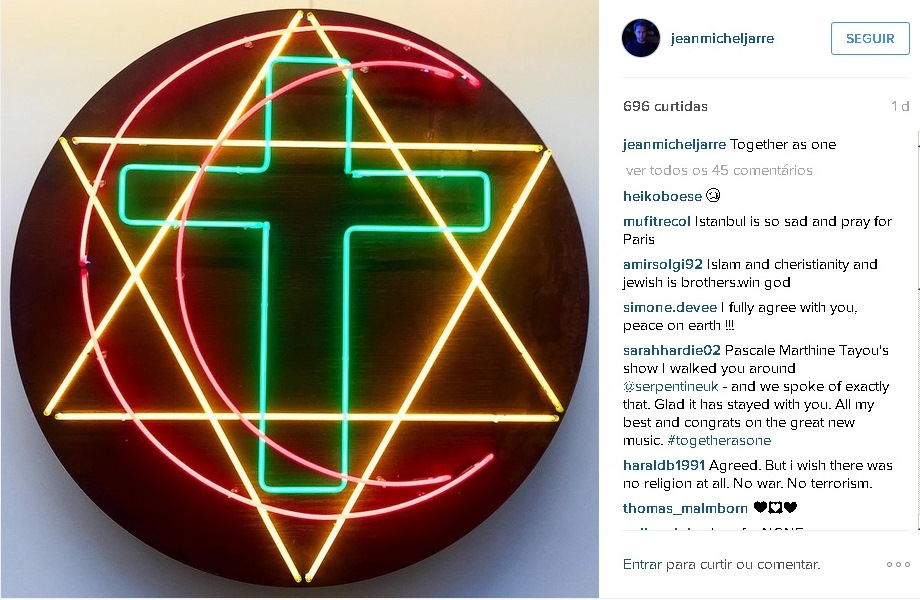Open heikoboese commenter profile
Viewport: 920px width, 600px height.
tap(662, 196)
